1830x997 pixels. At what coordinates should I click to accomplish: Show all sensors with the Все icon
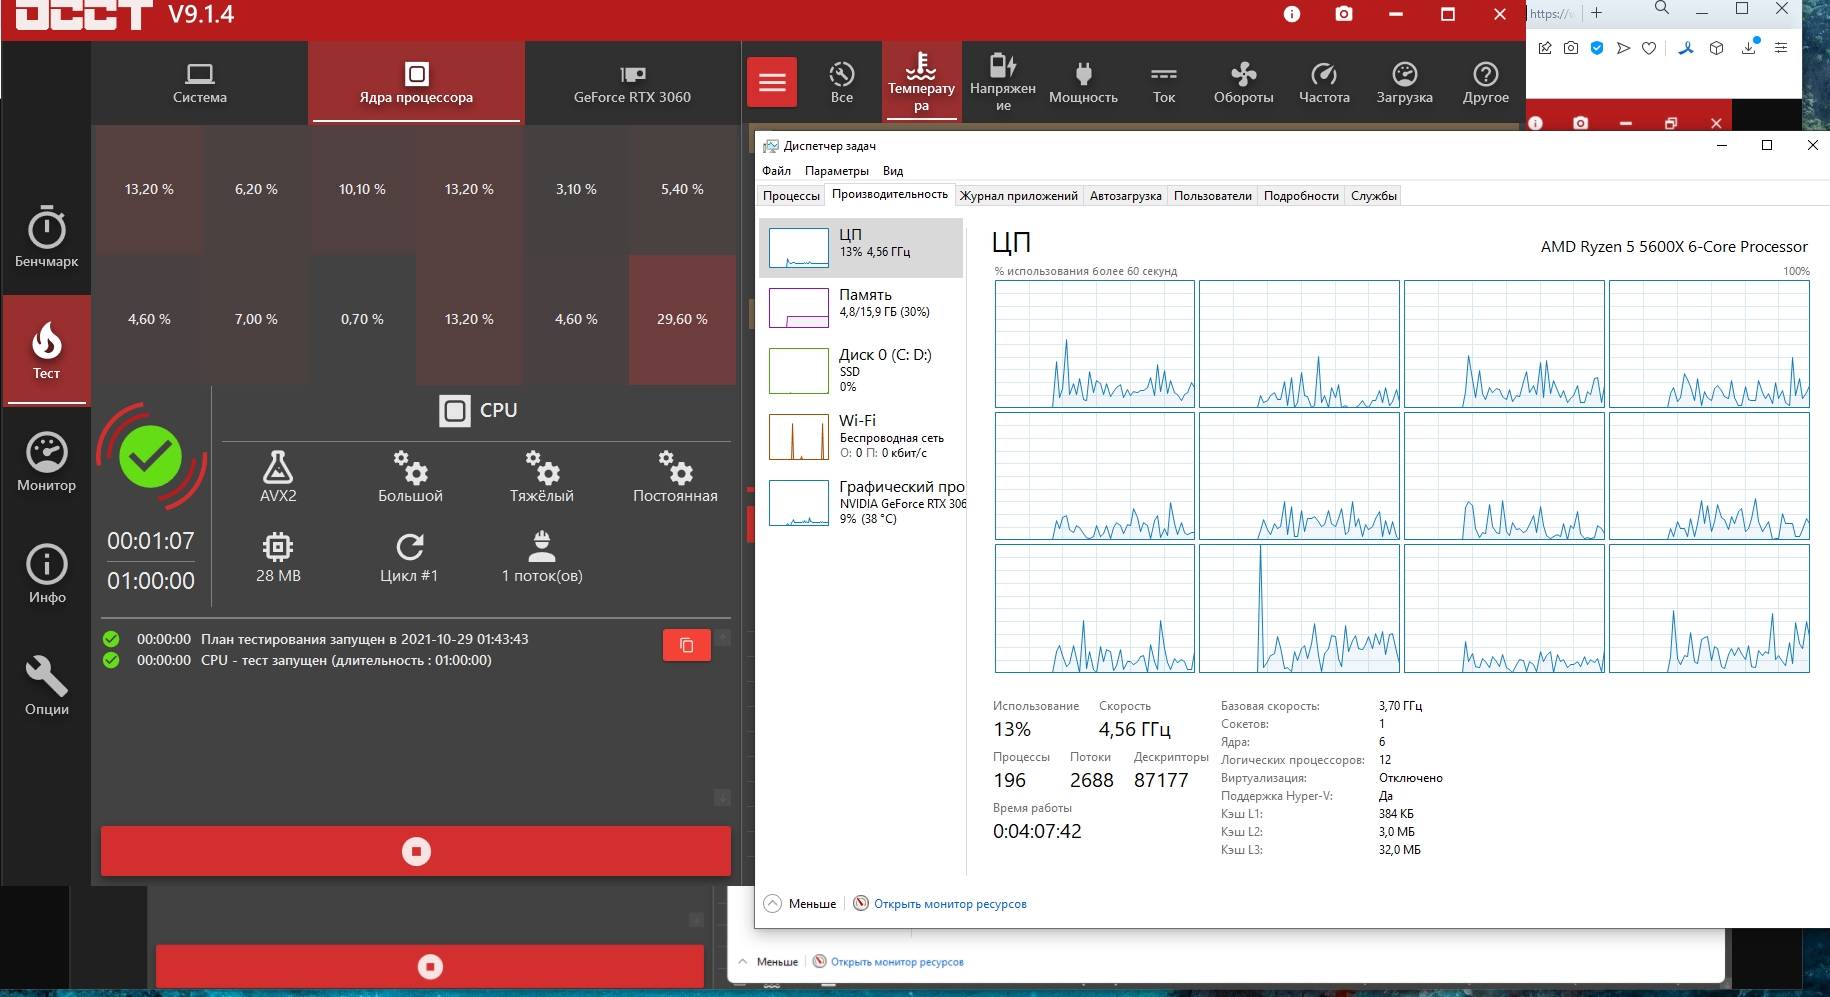842,82
